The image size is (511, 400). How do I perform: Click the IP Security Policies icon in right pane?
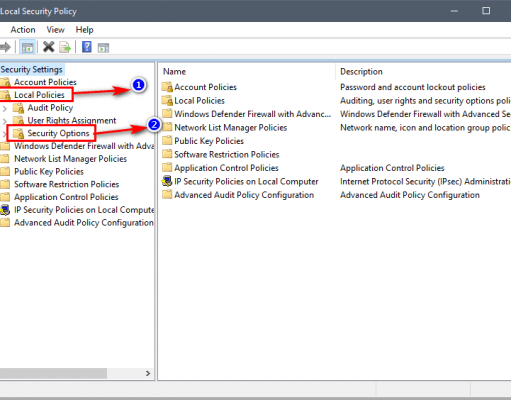167,182
